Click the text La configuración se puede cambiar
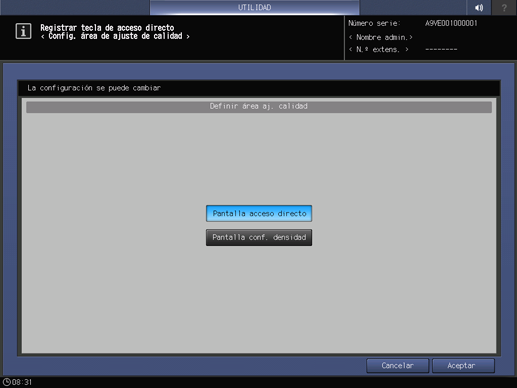517x388 pixels. pos(94,88)
